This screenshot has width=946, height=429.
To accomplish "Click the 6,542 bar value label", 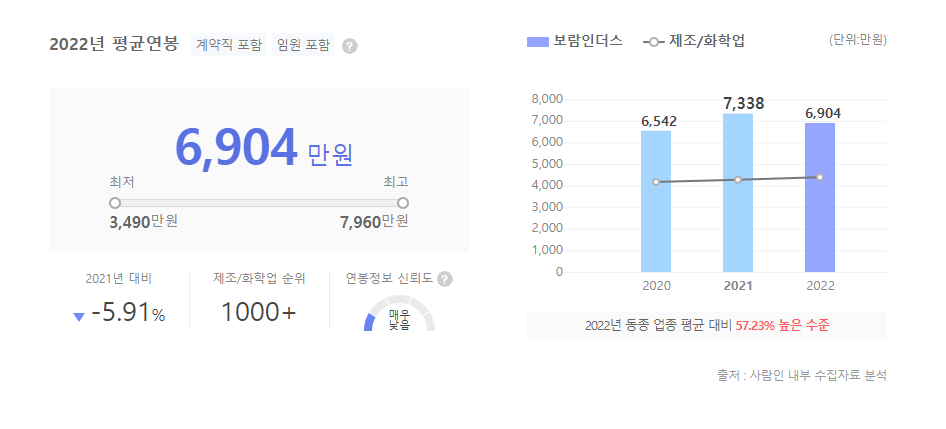I will pyautogui.click(x=659, y=122).
